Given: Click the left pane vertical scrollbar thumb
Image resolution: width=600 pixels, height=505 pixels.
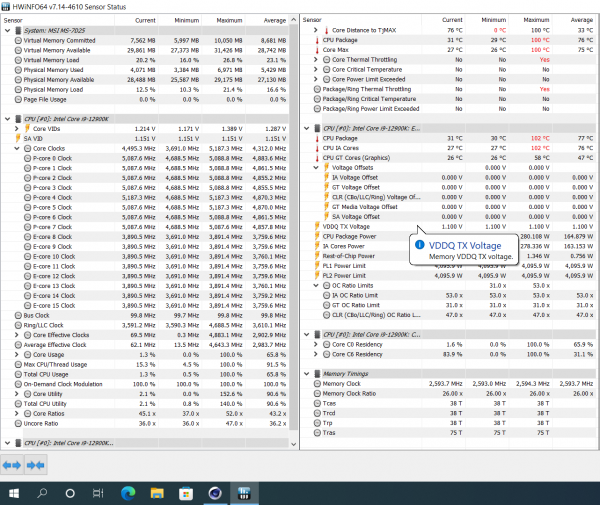Looking at the screenshot, I should [x=293, y=227].
